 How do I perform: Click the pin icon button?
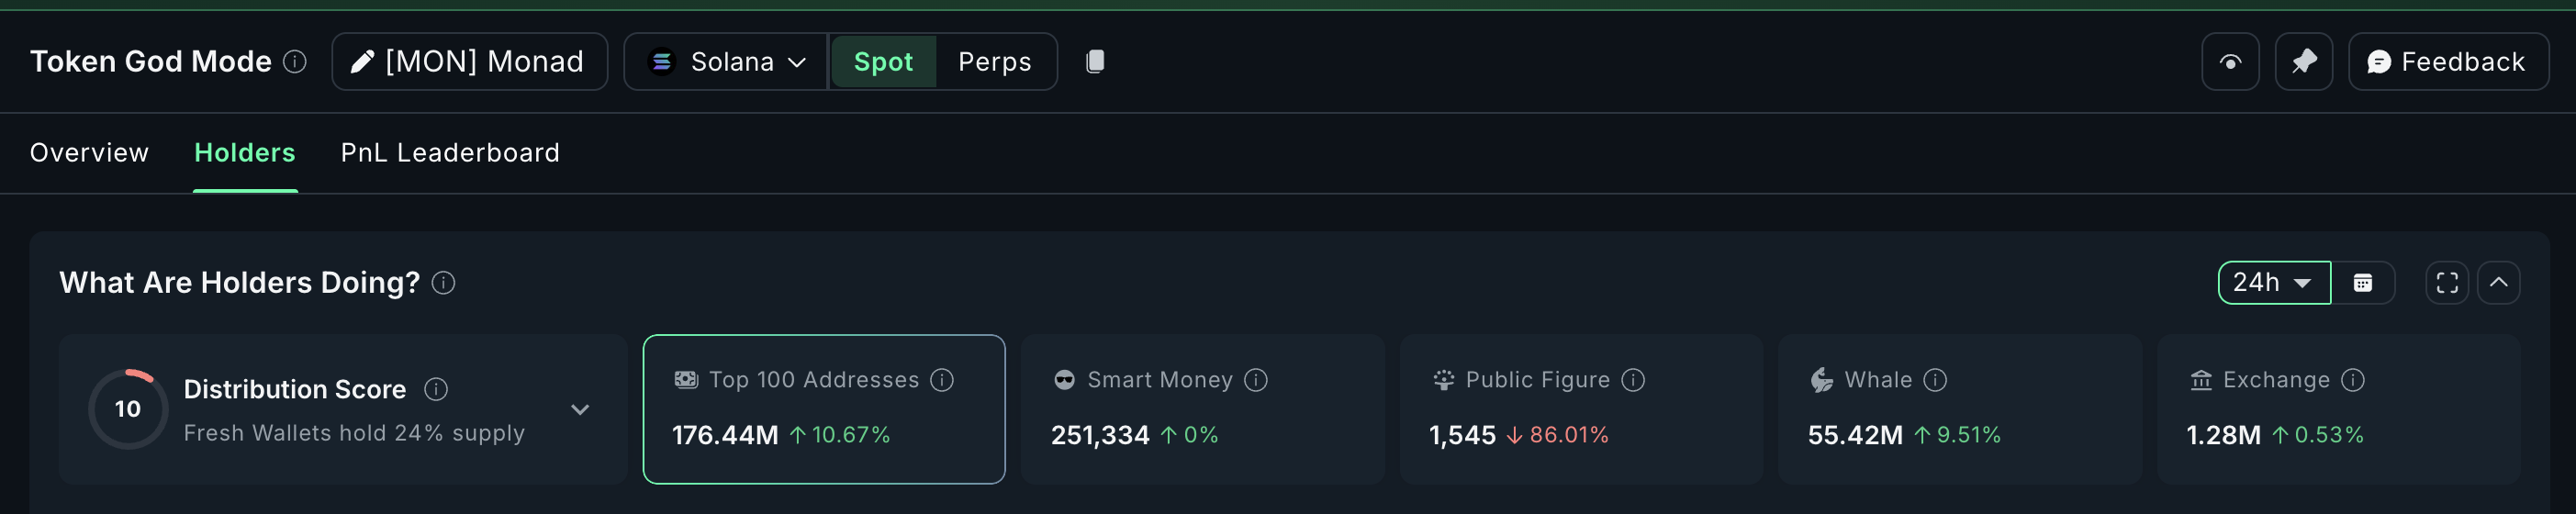(2303, 62)
